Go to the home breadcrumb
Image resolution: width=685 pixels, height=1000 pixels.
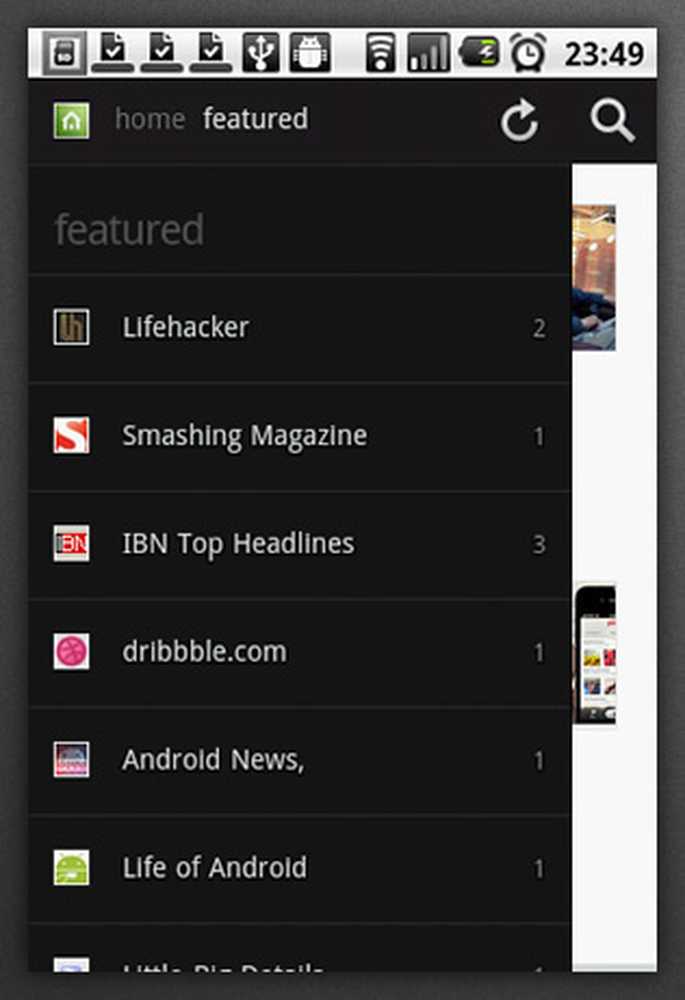tap(150, 119)
